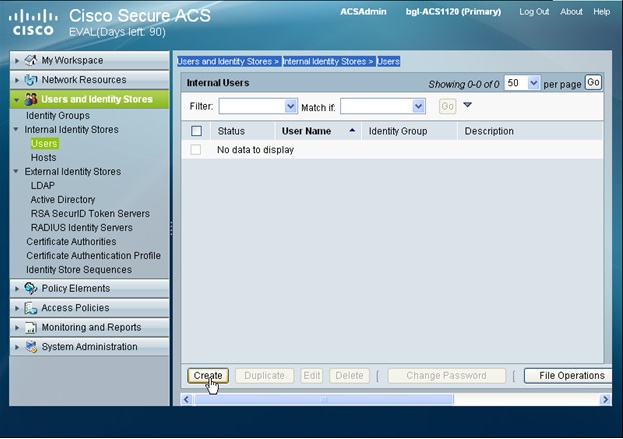
Task: Click the Cisco logo
Action: 33,23
